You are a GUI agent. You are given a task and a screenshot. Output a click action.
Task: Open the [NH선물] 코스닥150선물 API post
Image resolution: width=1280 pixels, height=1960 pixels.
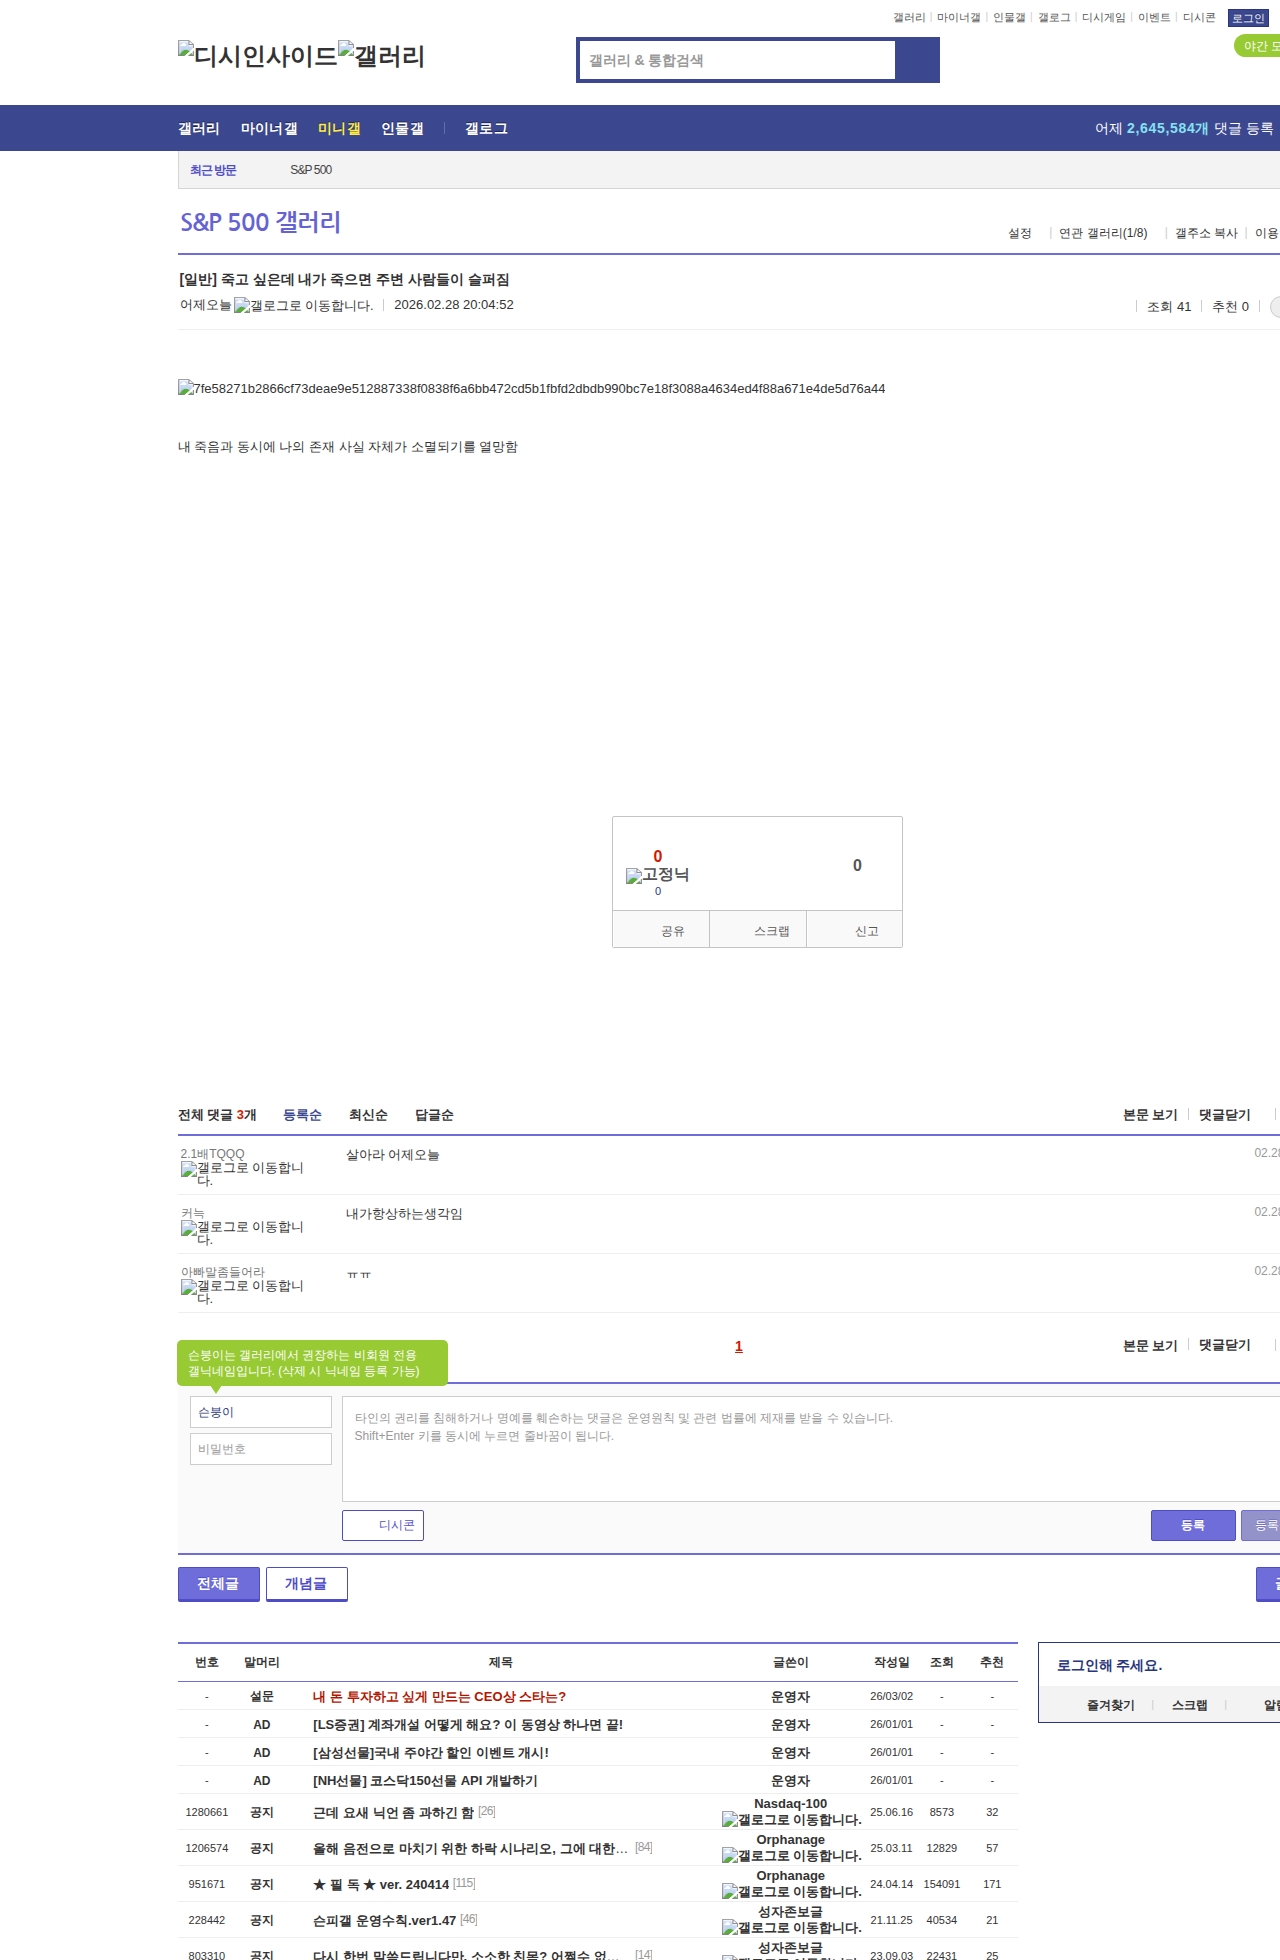(x=425, y=1781)
